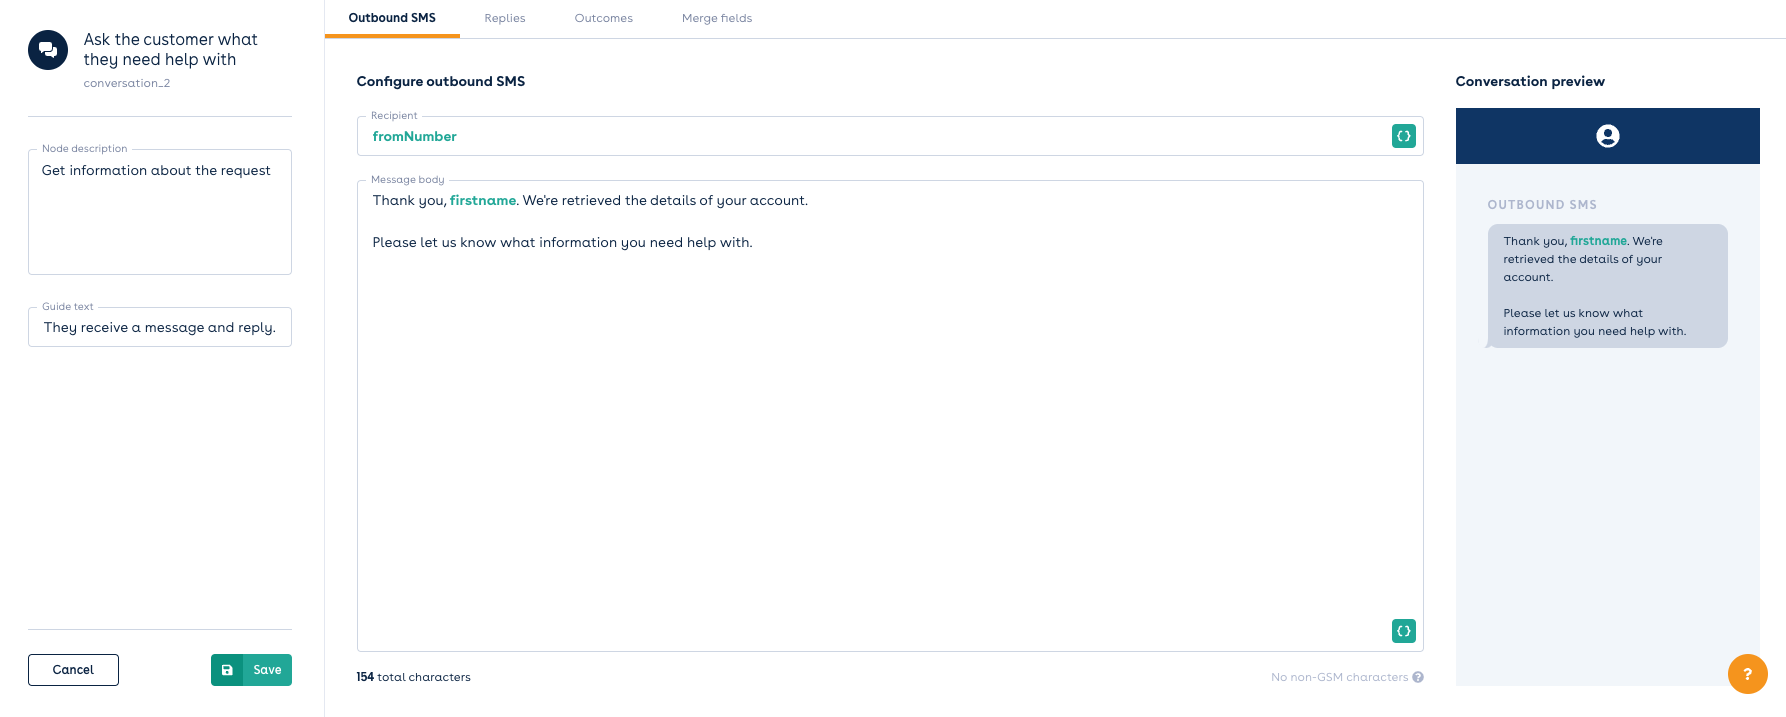
Task: Switch to the Outbound SMS tab
Action: point(392,18)
